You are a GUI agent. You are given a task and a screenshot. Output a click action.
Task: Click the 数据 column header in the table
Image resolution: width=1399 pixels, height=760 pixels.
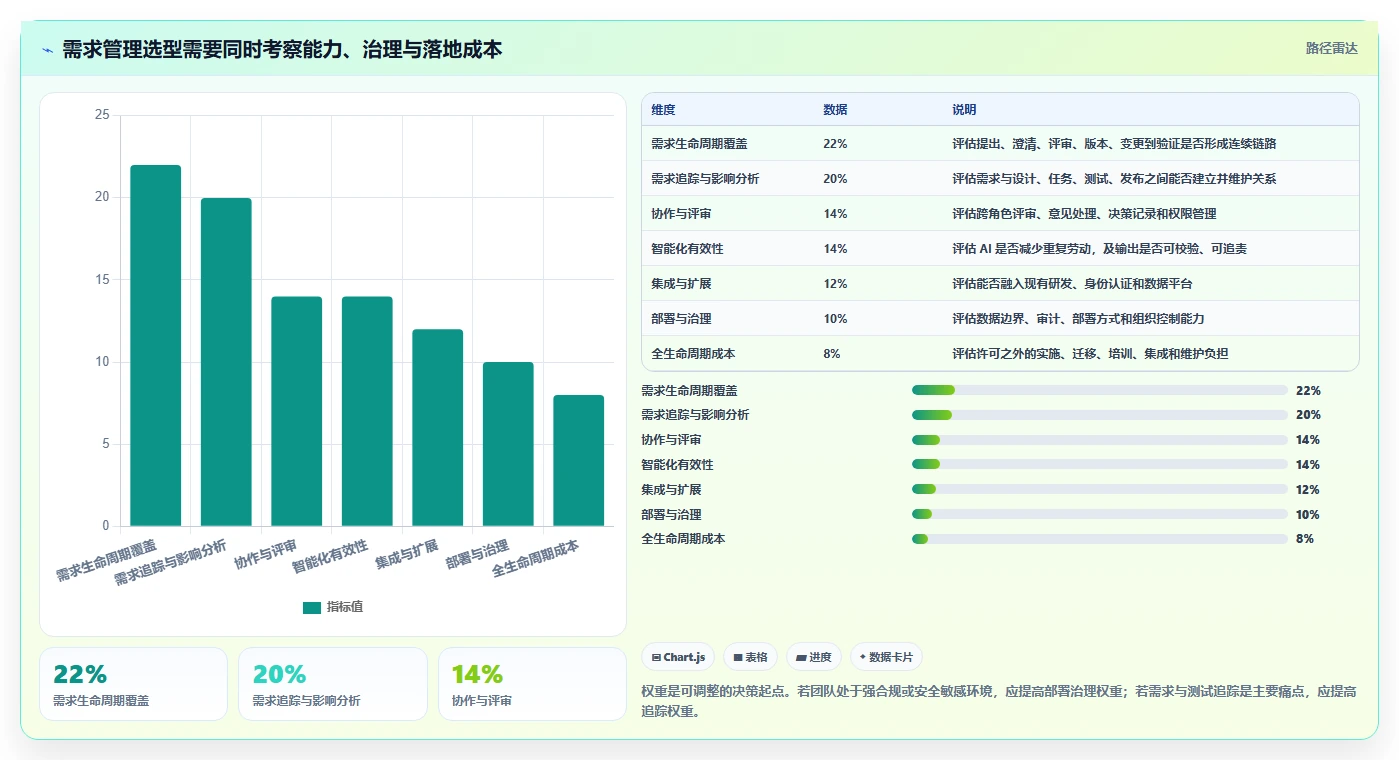click(835, 110)
